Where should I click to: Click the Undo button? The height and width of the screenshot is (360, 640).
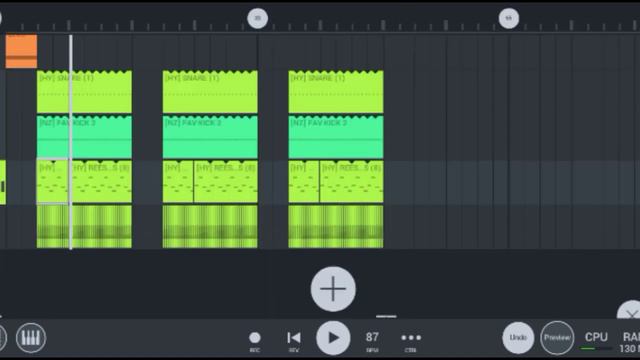point(518,338)
